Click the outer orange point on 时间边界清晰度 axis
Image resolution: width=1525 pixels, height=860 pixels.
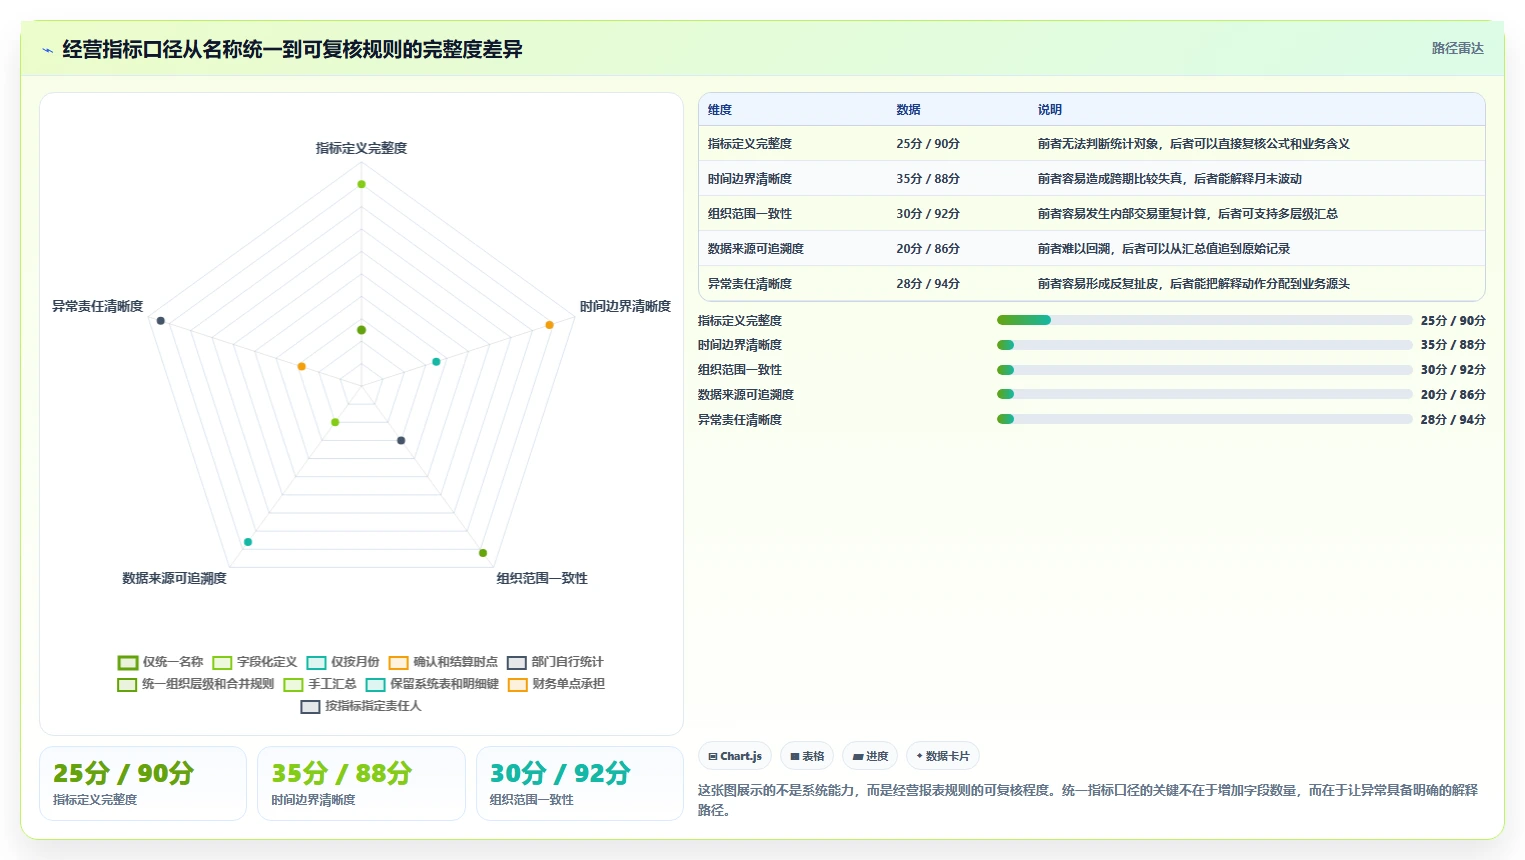click(549, 325)
